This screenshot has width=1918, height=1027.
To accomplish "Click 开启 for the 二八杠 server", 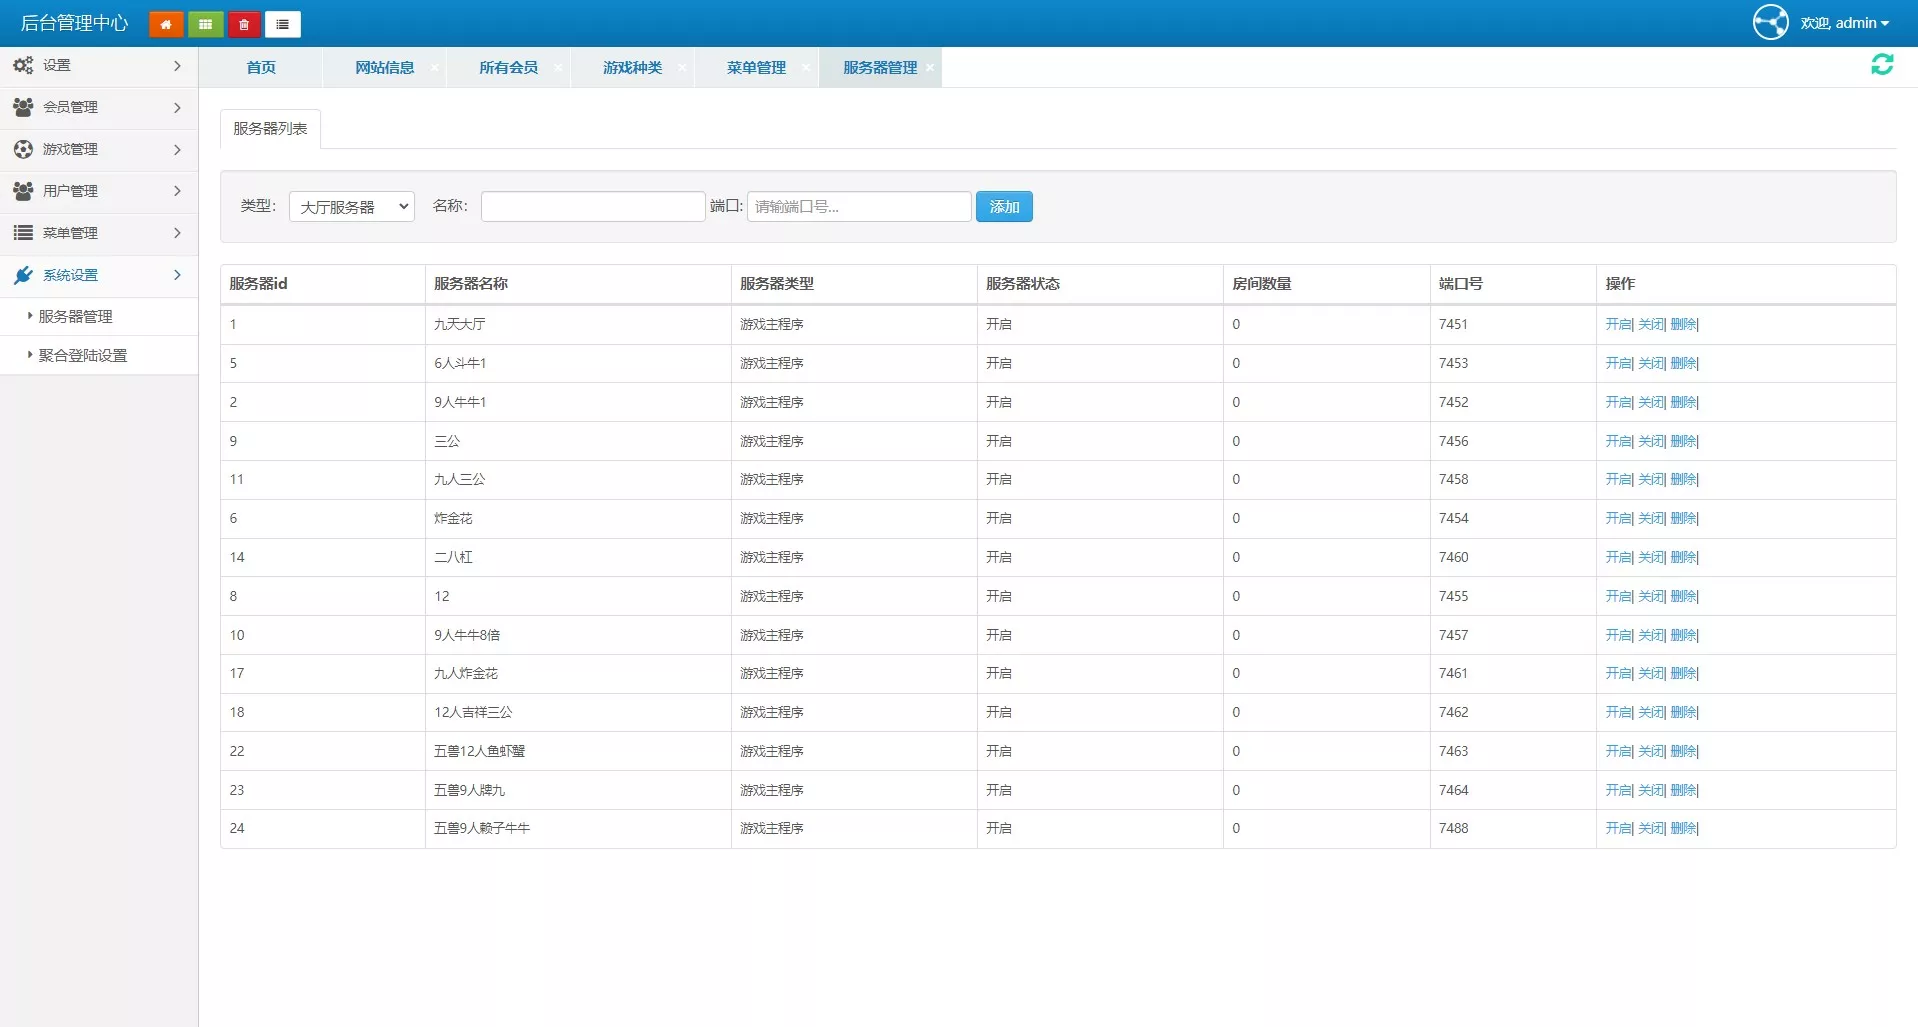I will point(1618,557).
